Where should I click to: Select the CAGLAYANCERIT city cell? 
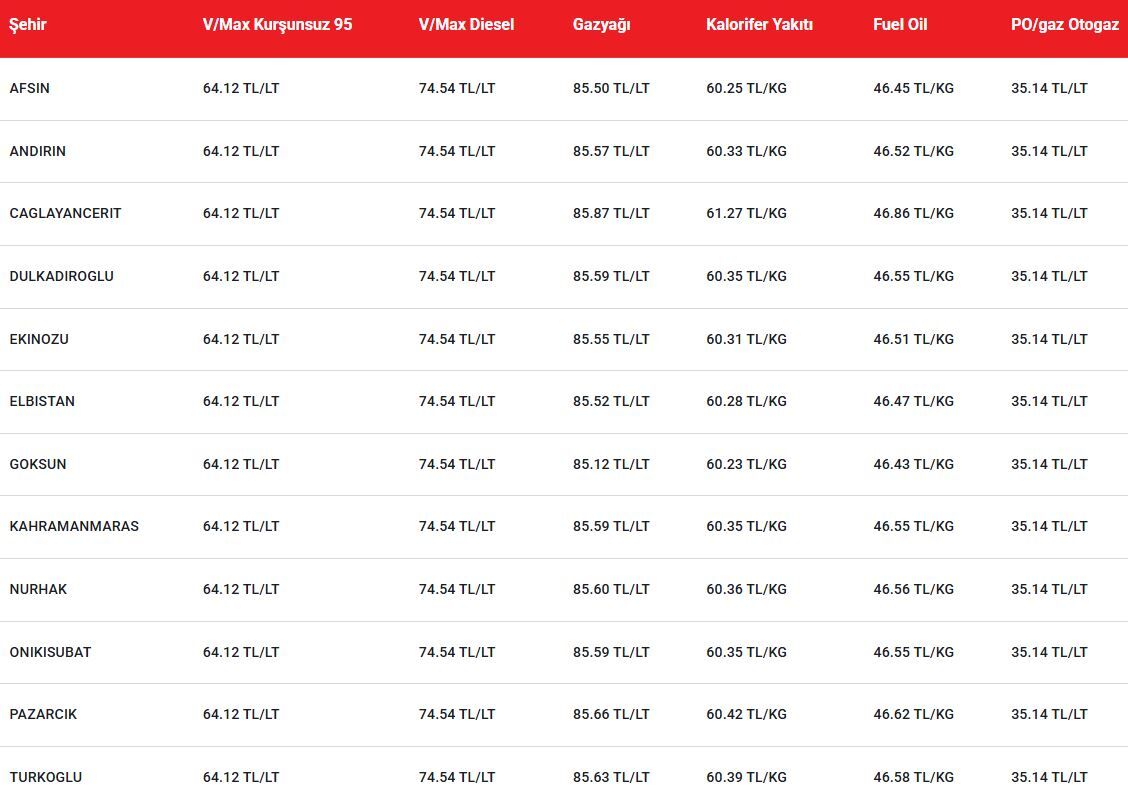point(65,213)
